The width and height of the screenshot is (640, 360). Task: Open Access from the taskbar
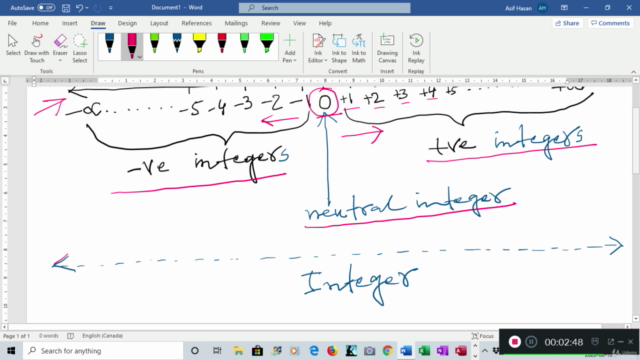(461, 351)
